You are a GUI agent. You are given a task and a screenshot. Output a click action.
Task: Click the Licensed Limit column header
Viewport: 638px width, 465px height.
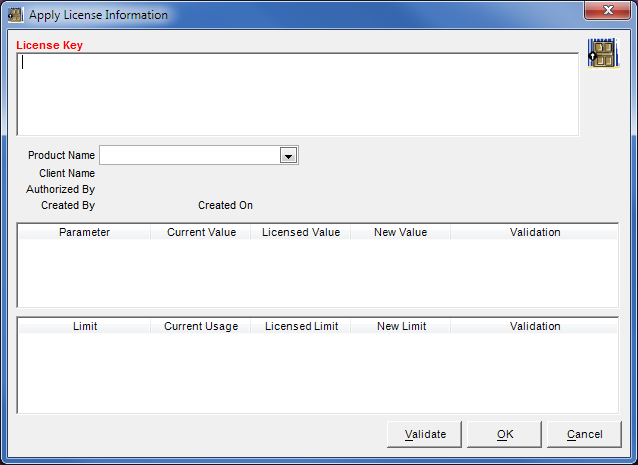301,326
